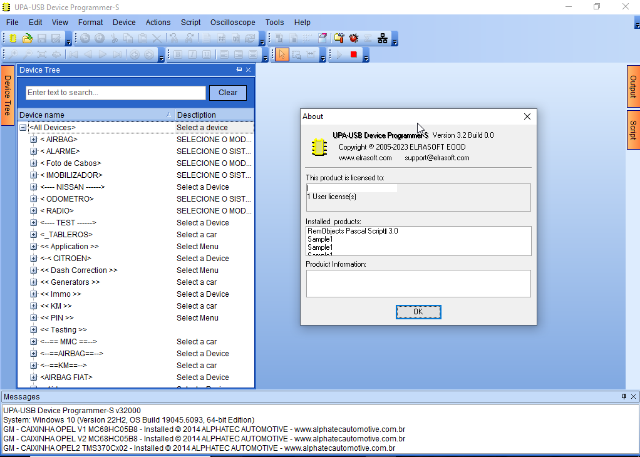Screen dimensions: 640x457
Task: Expand the < IMOBILIZADOR> tree node
Action: pos(33,175)
